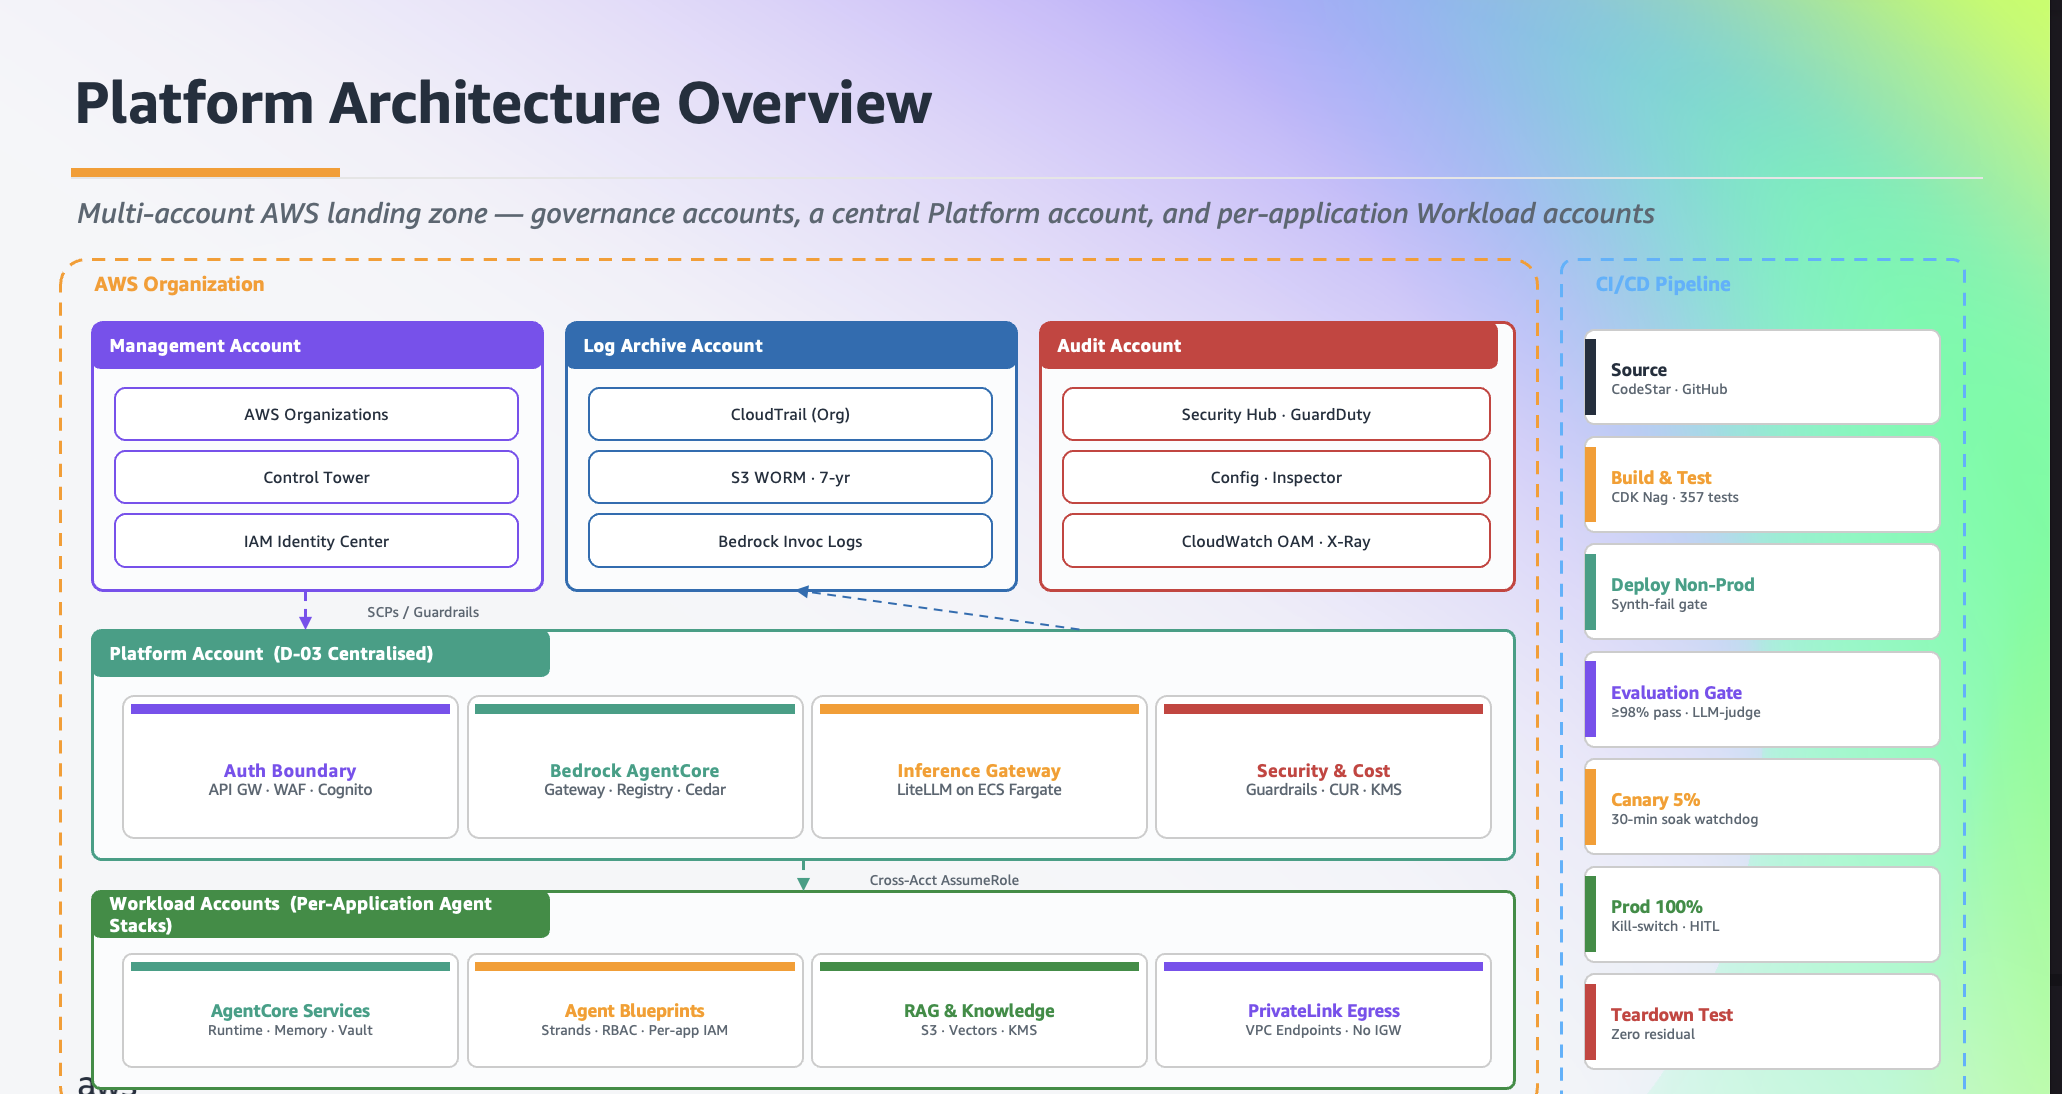
Task: Select the AWS Organizations box
Action: pyautogui.click(x=316, y=414)
